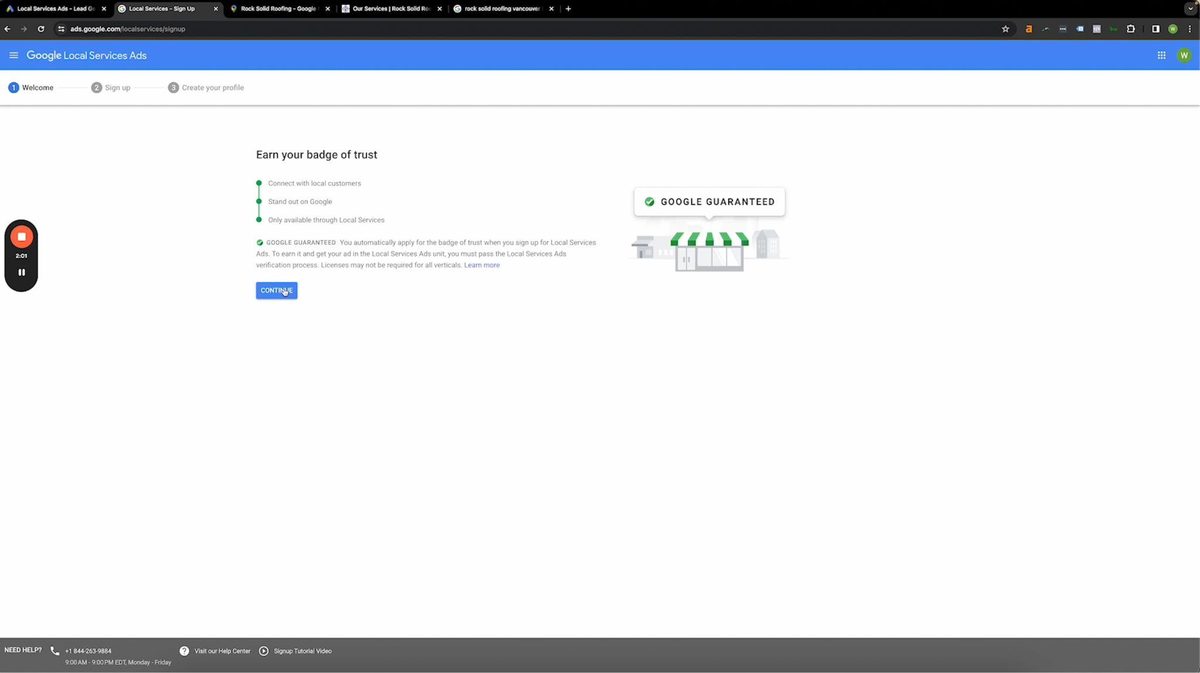Screen dimensions: 1200x673
Task: Click the browser forward arrow
Action: click(x=24, y=29)
